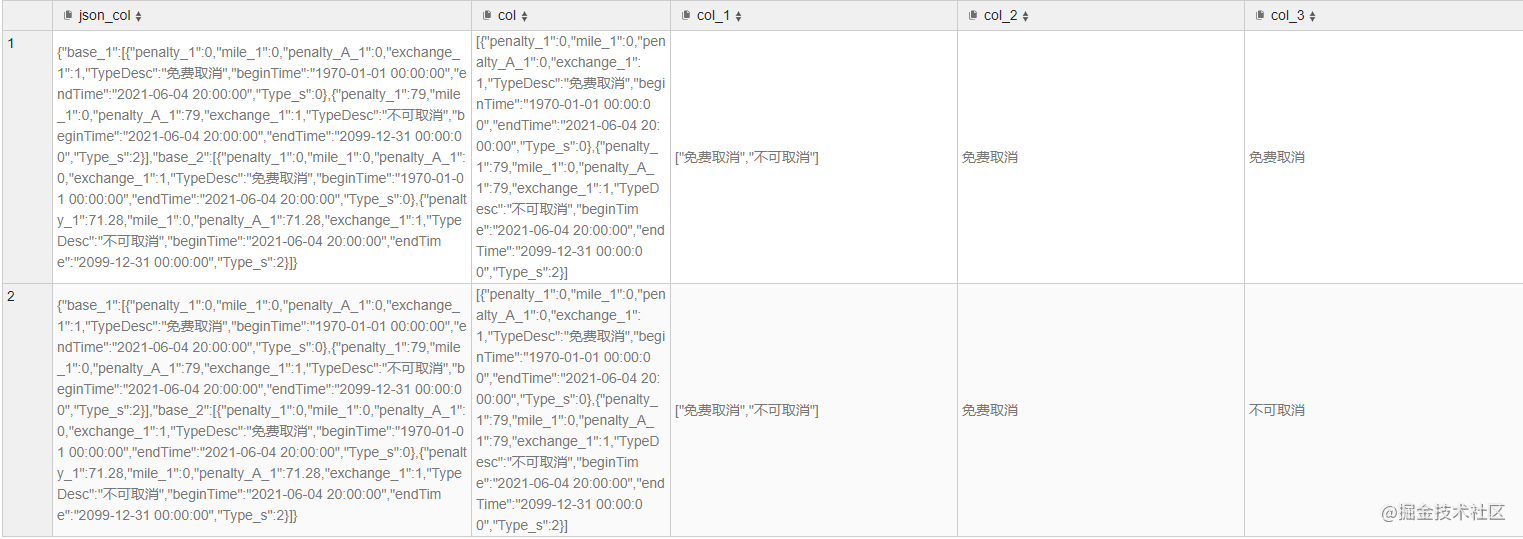This screenshot has width=1523, height=539.
Task: Click the col_2 column type icon
Action: click(973, 16)
